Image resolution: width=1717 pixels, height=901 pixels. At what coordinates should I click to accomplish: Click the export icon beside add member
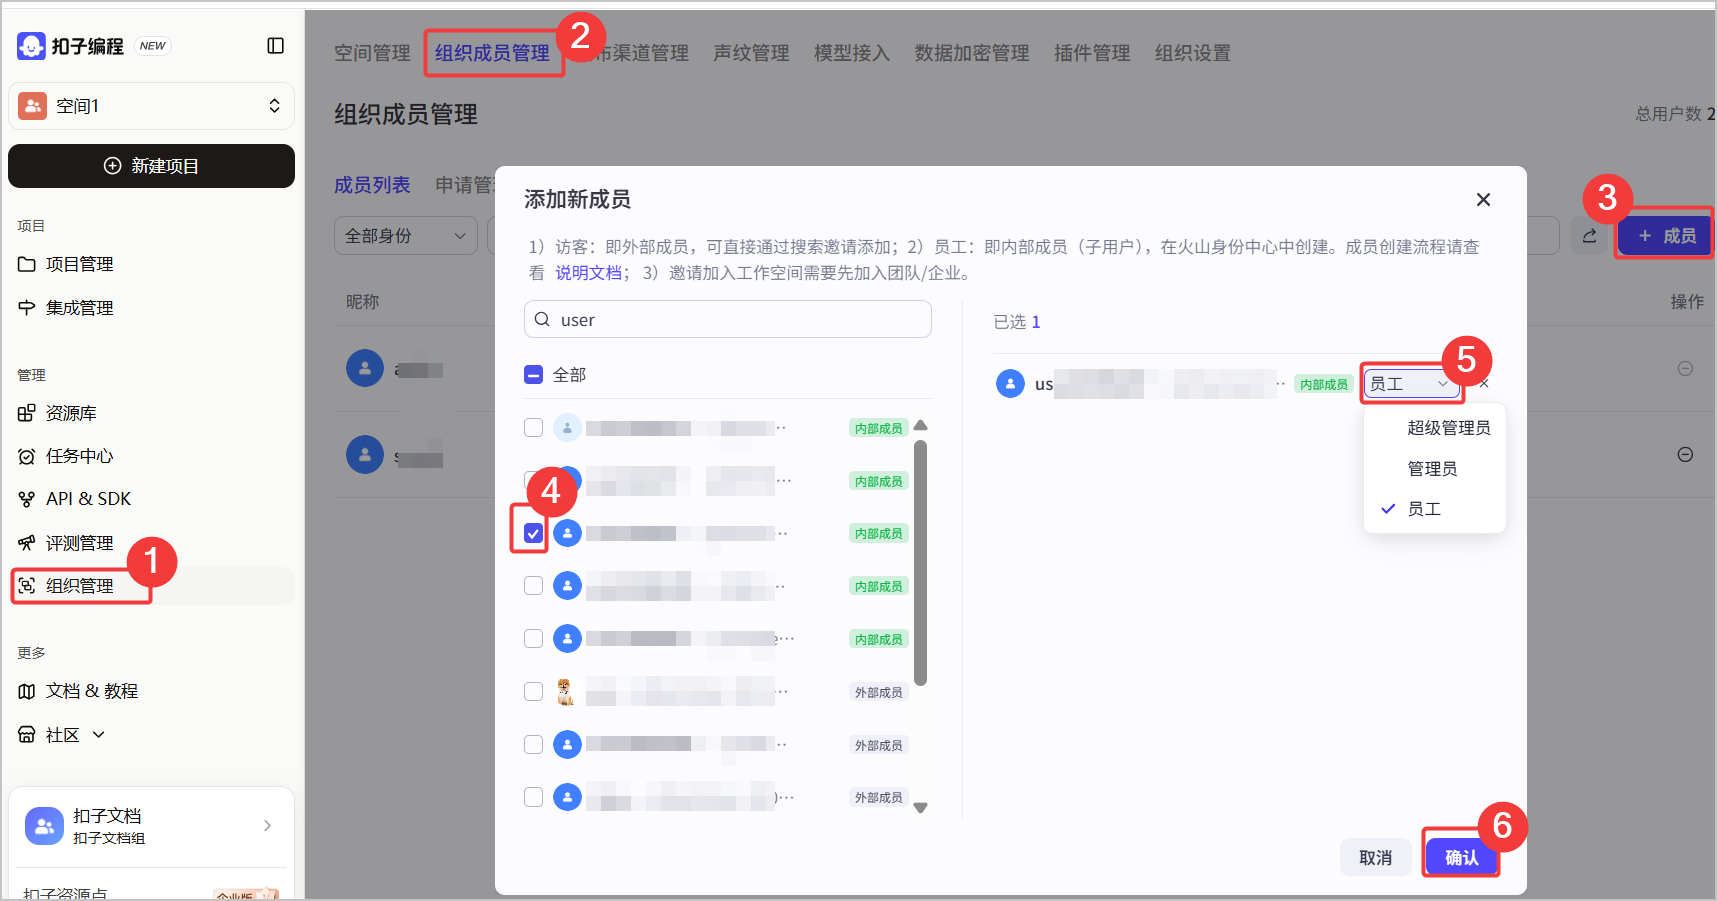1589,236
